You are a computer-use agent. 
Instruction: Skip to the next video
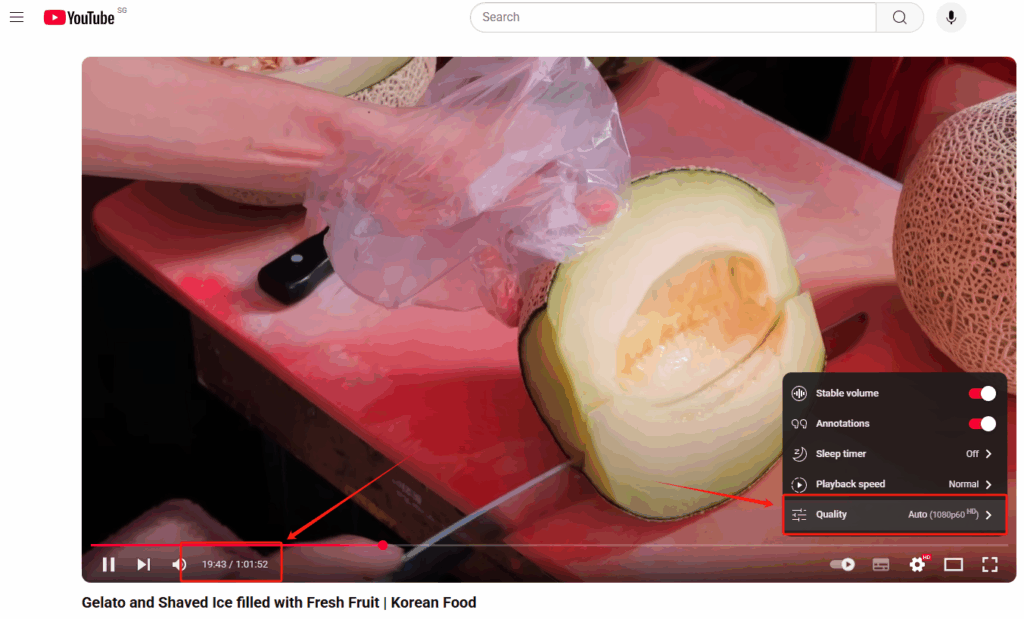(144, 564)
